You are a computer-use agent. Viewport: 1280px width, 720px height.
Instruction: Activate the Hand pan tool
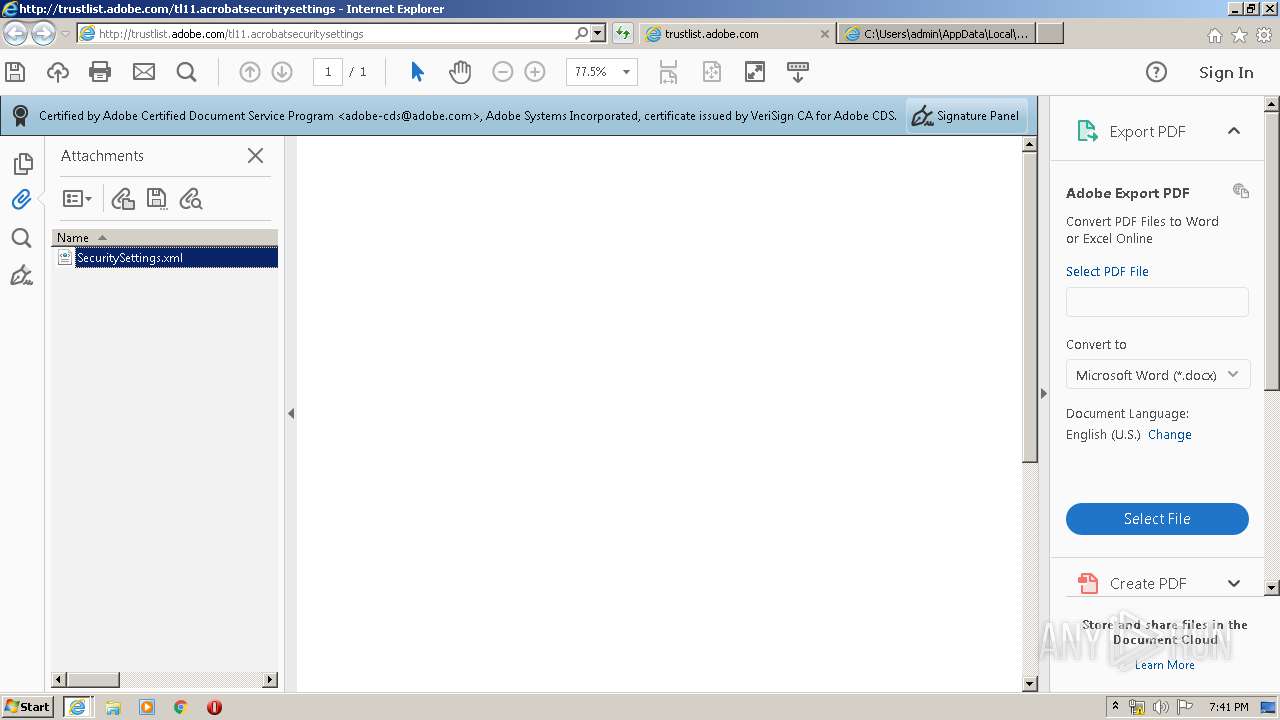[x=459, y=72]
